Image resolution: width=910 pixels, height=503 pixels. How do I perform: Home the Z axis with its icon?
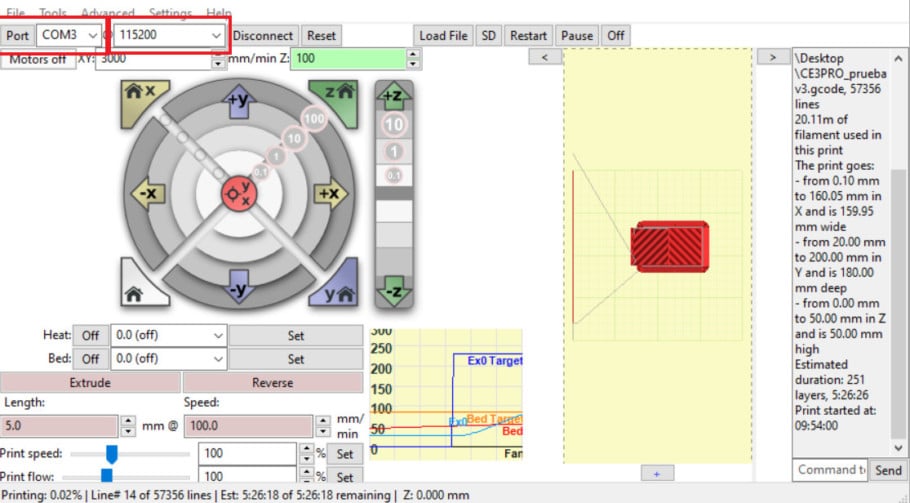(x=337, y=93)
